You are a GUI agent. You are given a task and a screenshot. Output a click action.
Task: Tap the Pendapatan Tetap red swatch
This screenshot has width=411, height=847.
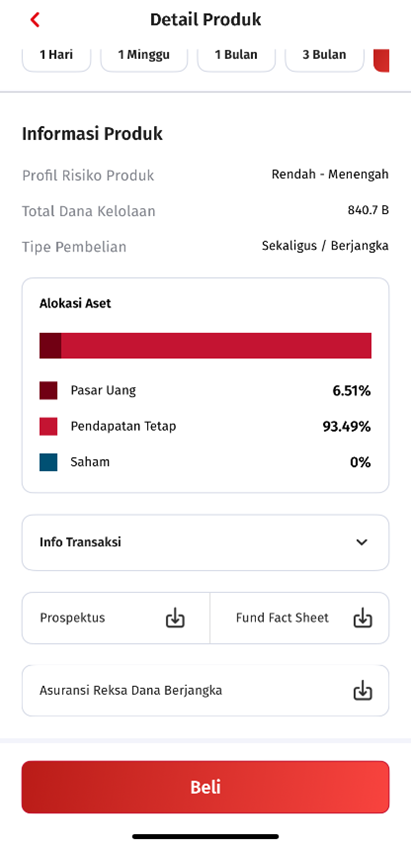click(48, 426)
